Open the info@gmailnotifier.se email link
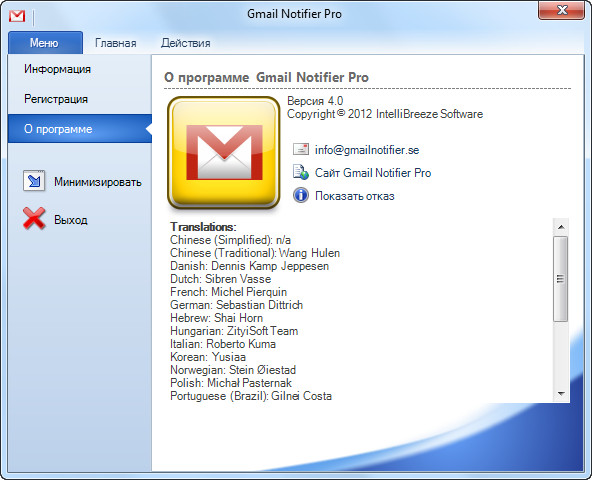 coord(367,150)
